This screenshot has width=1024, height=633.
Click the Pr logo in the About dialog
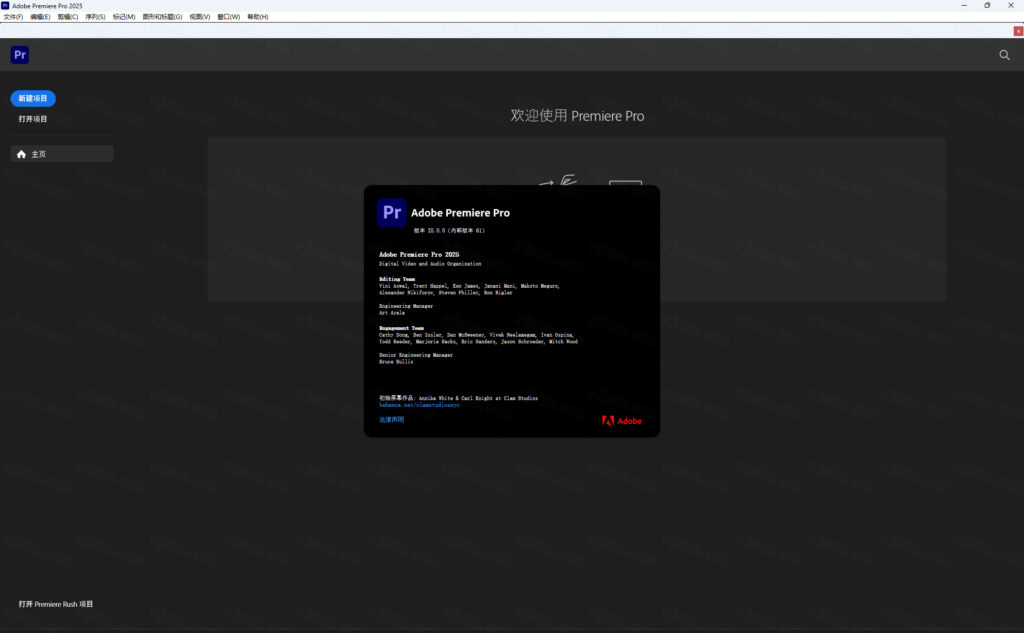[x=392, y=212]
